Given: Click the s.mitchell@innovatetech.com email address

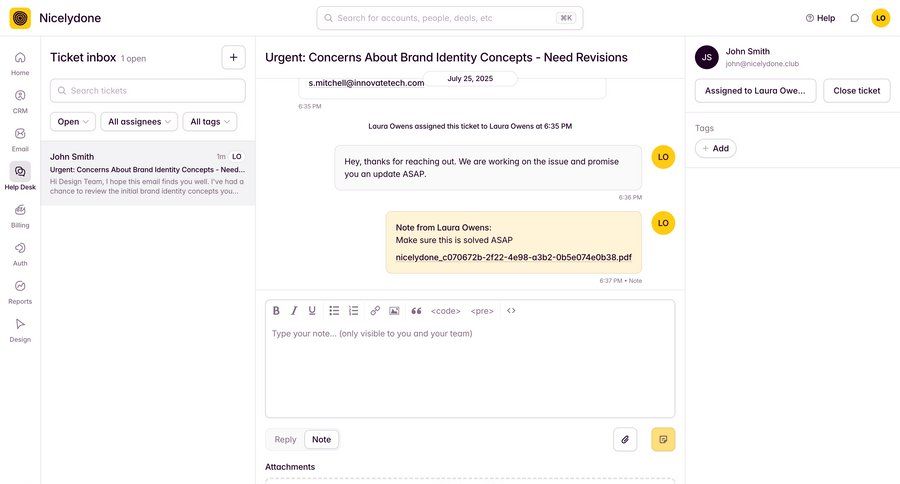Looking at the screenshot, I should click(x=366, y=83).
